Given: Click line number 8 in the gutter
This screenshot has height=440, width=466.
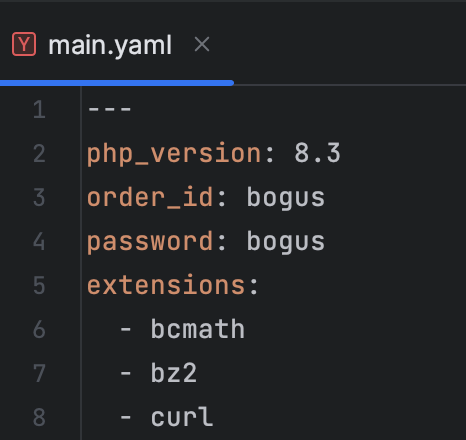Looking at the screenshot, I should point(39,418).
